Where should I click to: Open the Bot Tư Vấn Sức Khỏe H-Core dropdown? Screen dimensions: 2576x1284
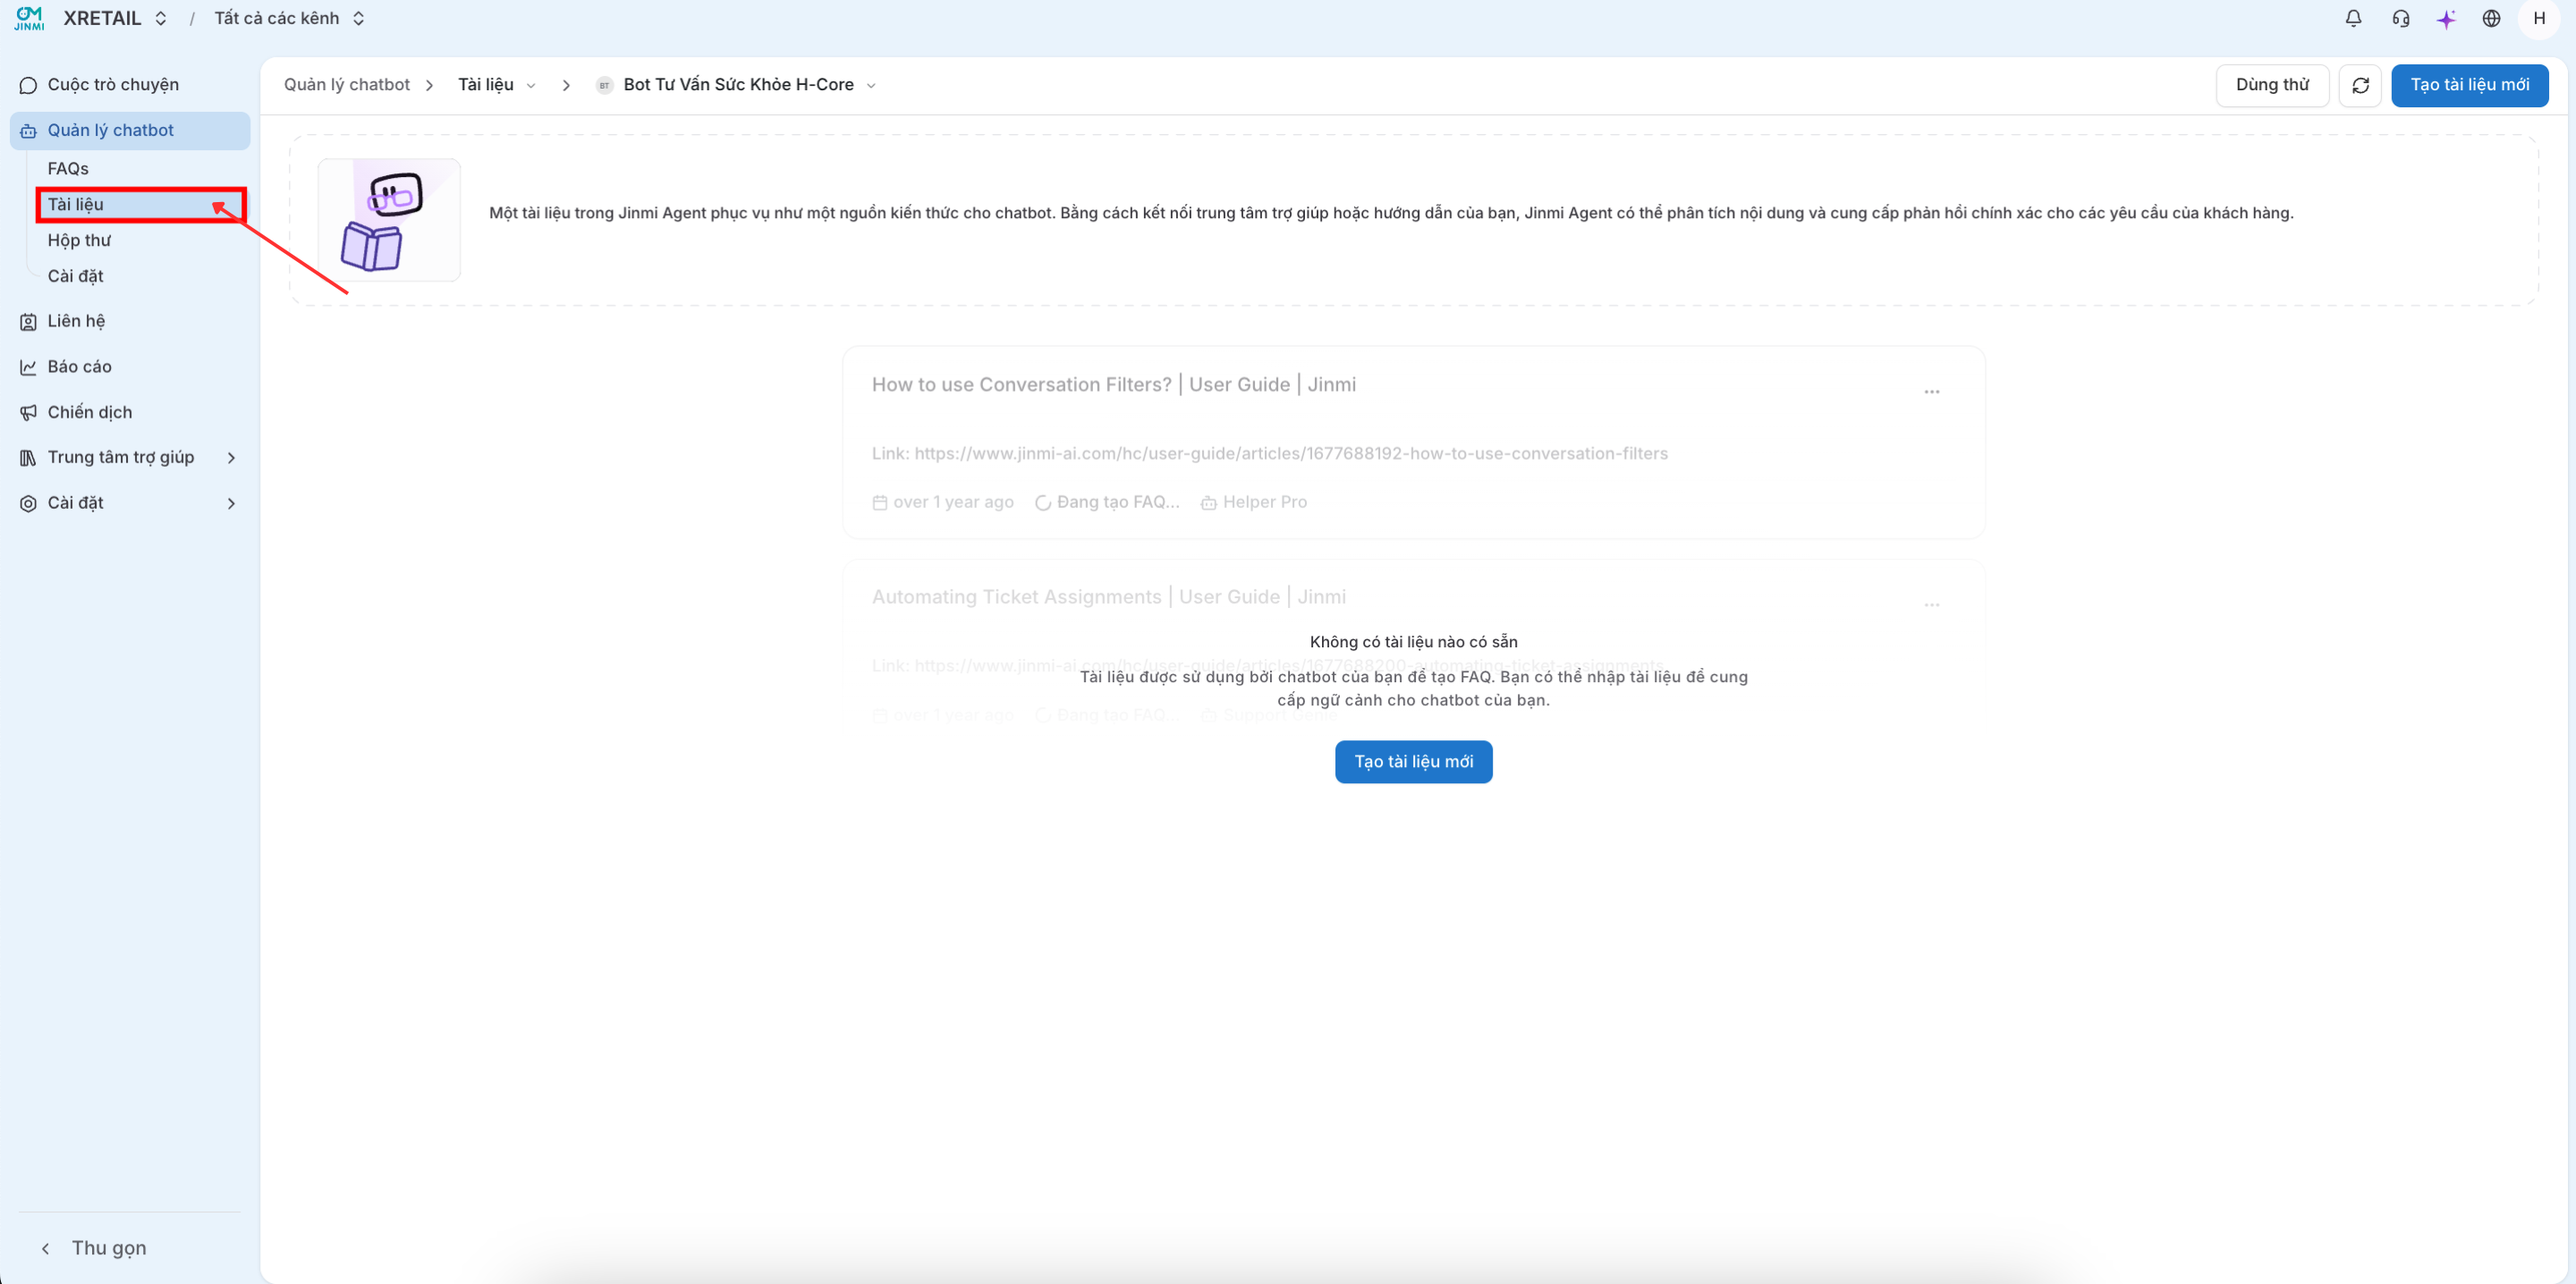click(x=871, y=86)
